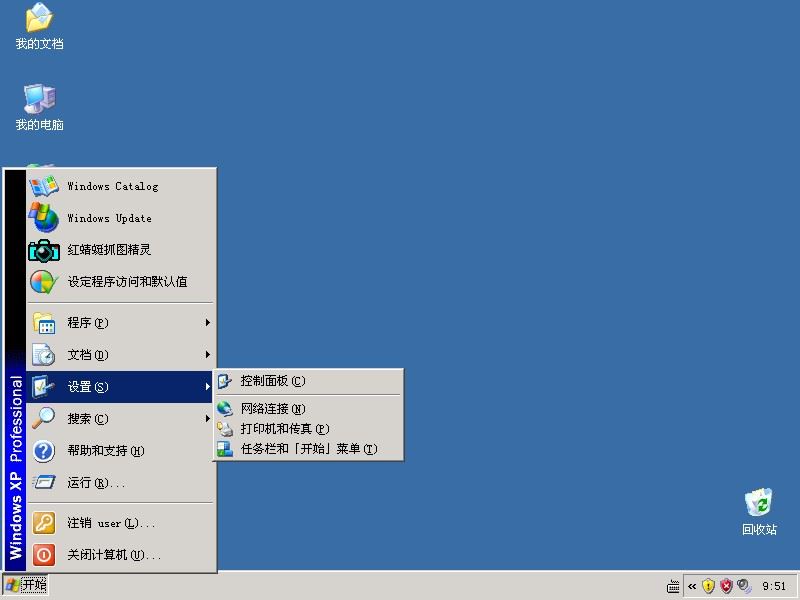Click the 搜索 magnifier icon
Viewport: 800px width, 600px height.
(x=44, y=418)
